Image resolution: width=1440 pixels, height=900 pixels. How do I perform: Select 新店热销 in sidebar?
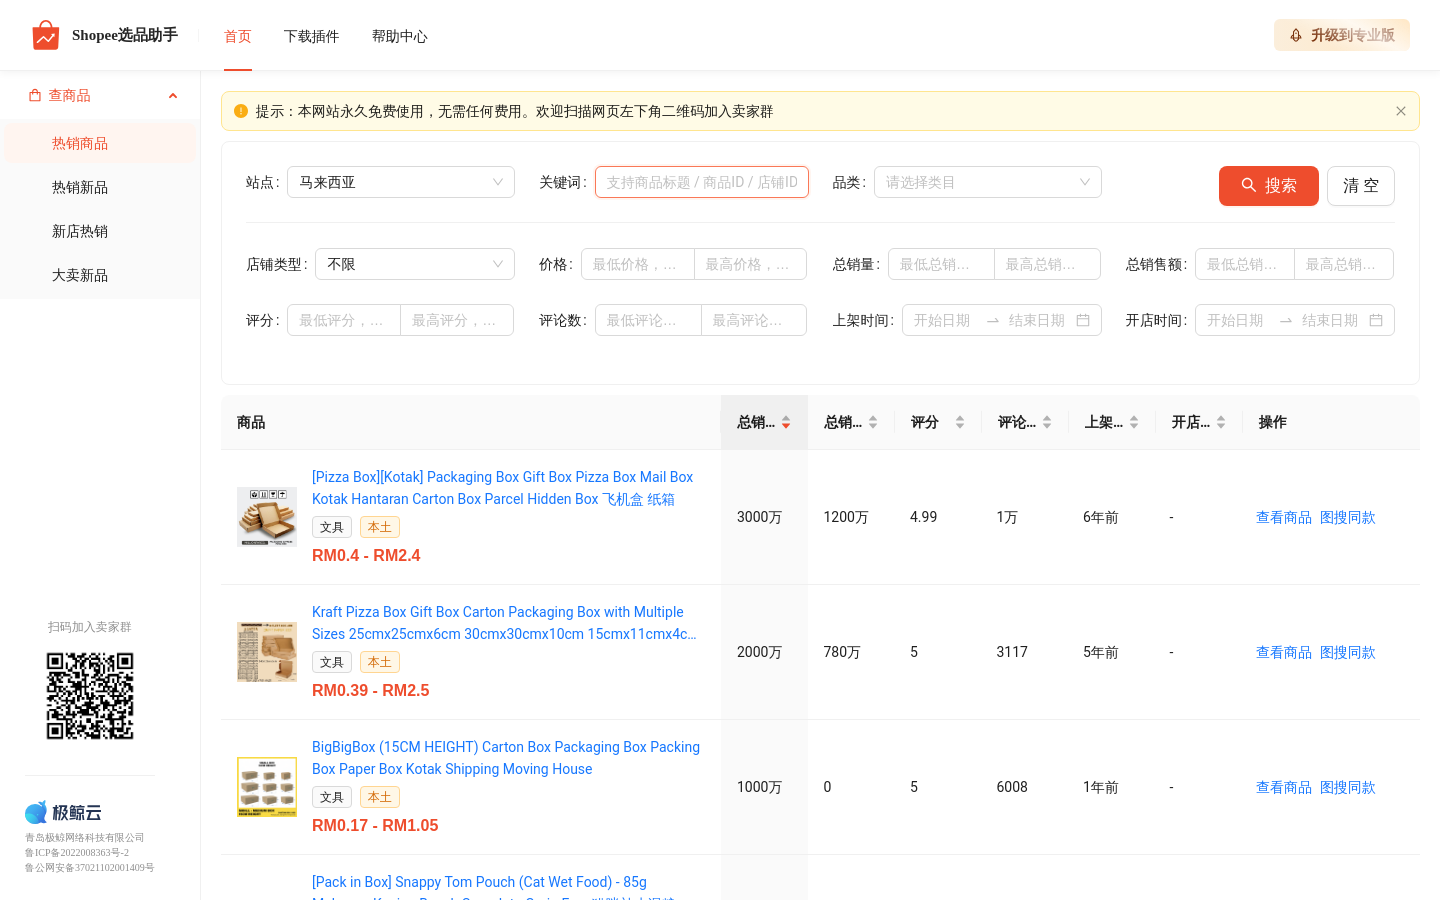pyautogui.click(x=100, y=231)
